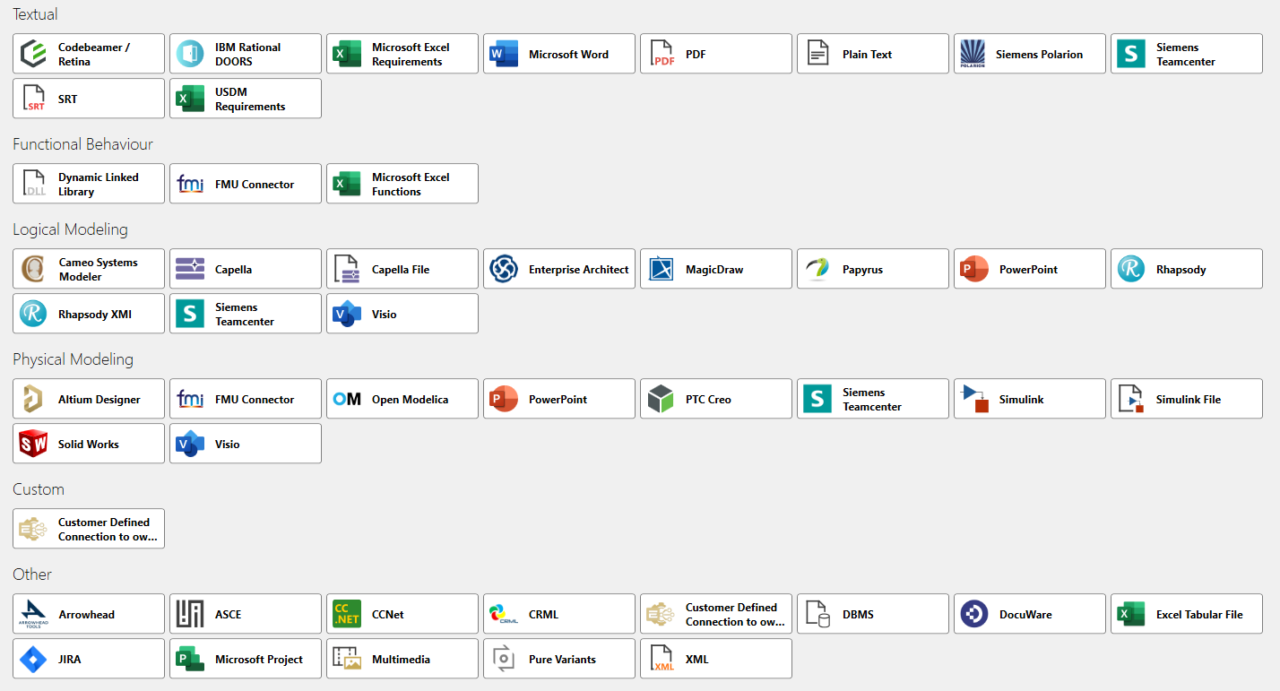Open the Microsoft Word connector tile

[x=559, y=54]
